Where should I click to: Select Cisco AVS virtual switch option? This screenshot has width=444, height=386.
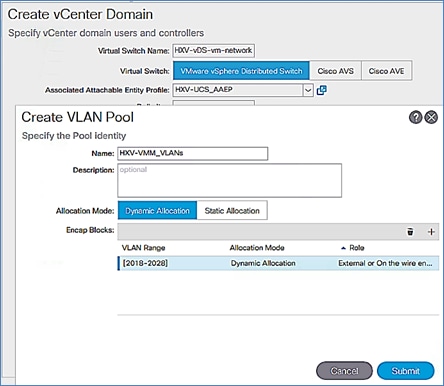click(335, 71)
